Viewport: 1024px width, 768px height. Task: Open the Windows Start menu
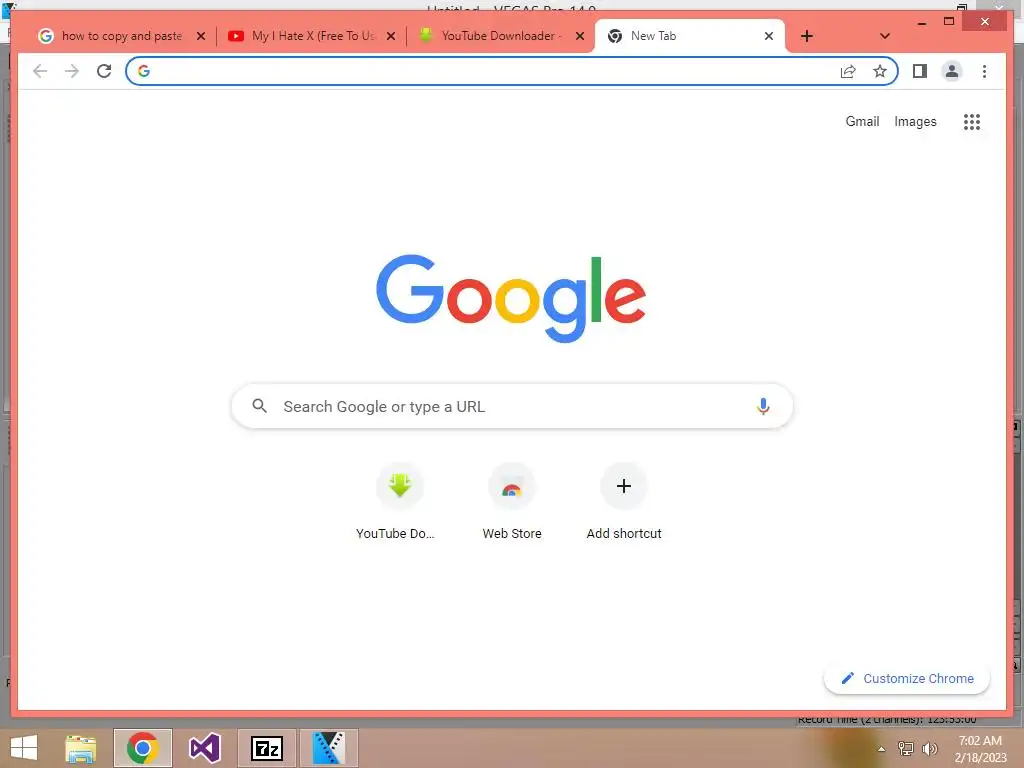[x=24, y=748]
